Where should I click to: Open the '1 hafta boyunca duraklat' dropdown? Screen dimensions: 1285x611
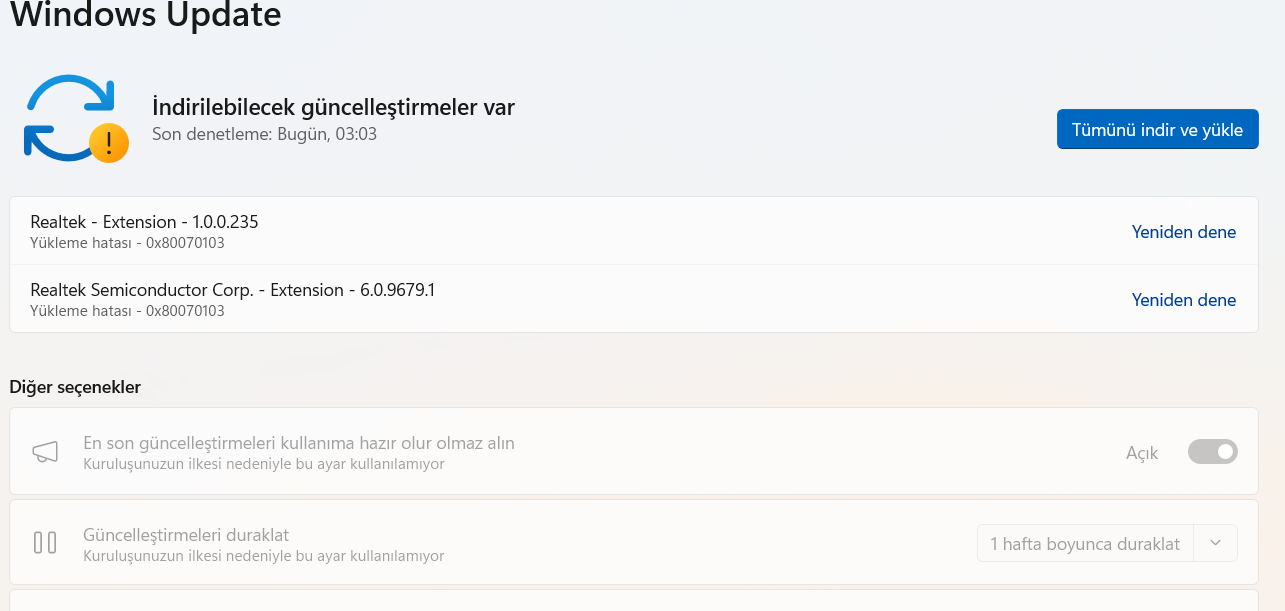[1085, 544]
